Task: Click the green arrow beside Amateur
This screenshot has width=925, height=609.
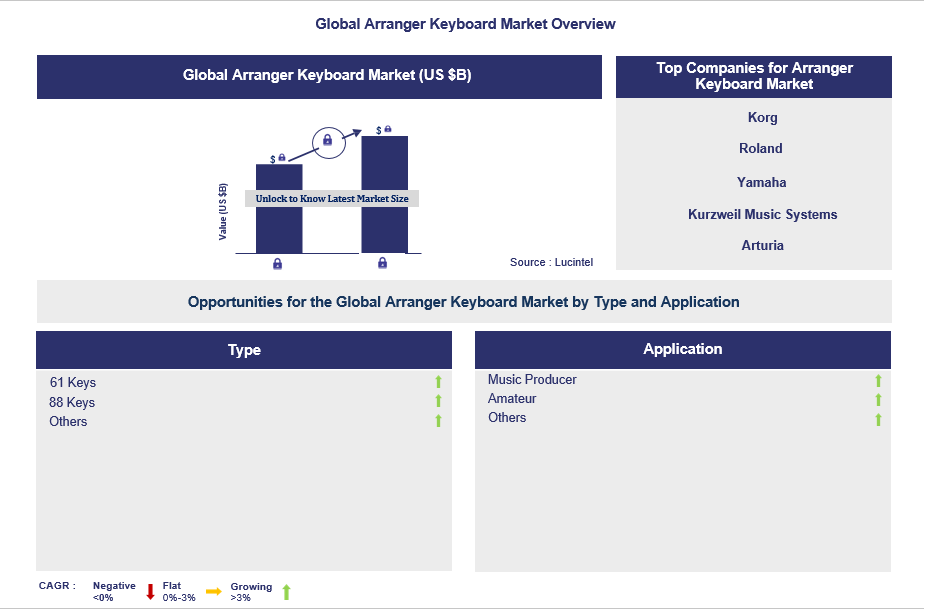Action: point(878,400)
